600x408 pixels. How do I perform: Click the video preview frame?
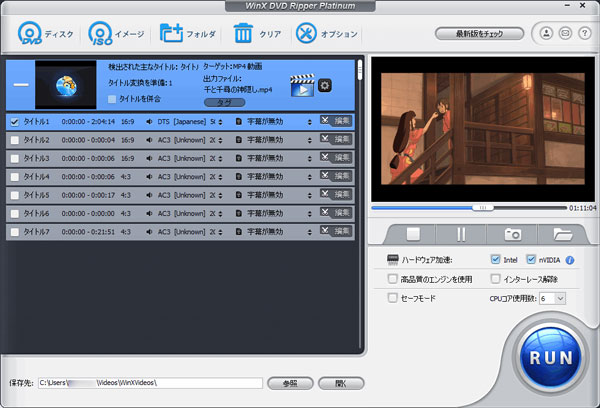(483, 129)
